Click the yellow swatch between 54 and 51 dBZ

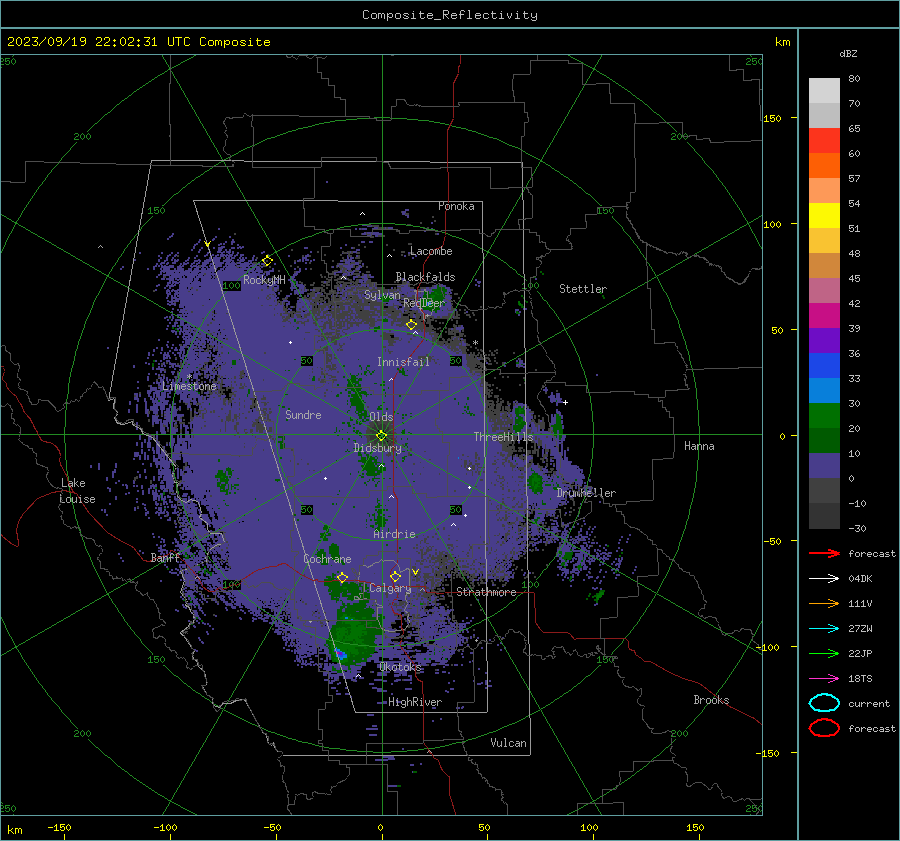[x=824, y=216]
